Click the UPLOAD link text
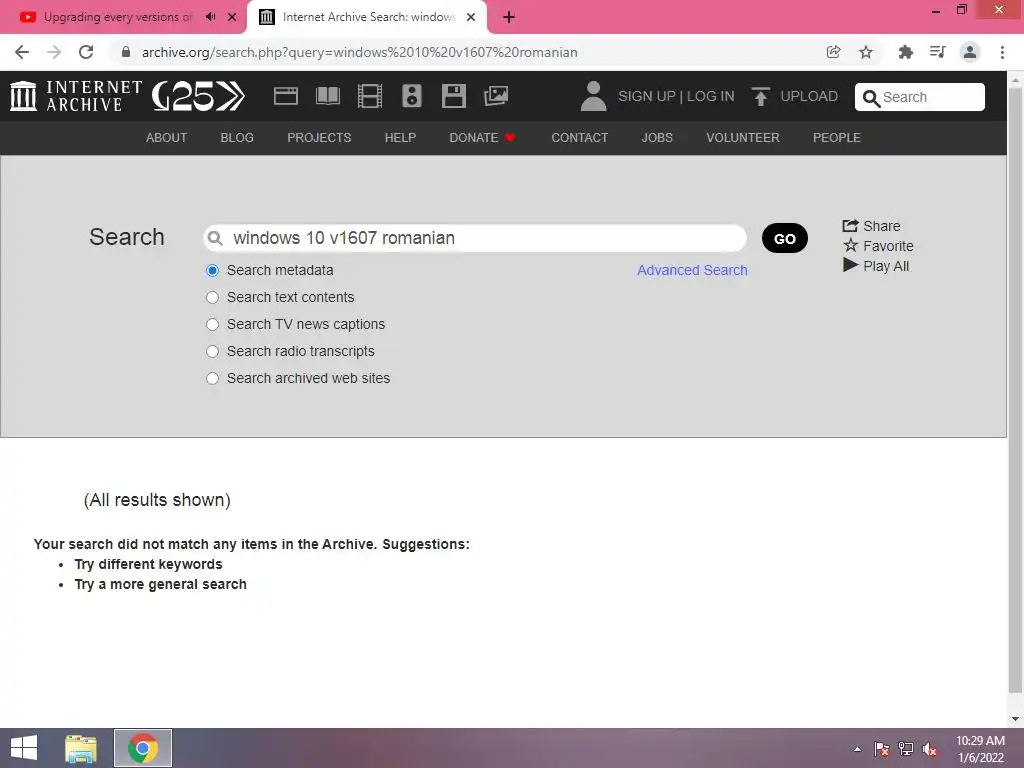This screenshot has width=1024, height=768. [x=809, y=96]
